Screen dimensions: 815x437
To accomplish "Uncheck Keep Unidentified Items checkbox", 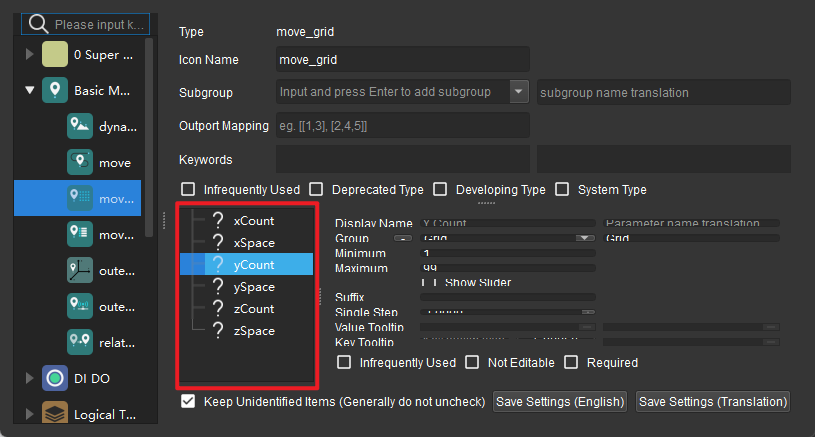I will (187, 401).
